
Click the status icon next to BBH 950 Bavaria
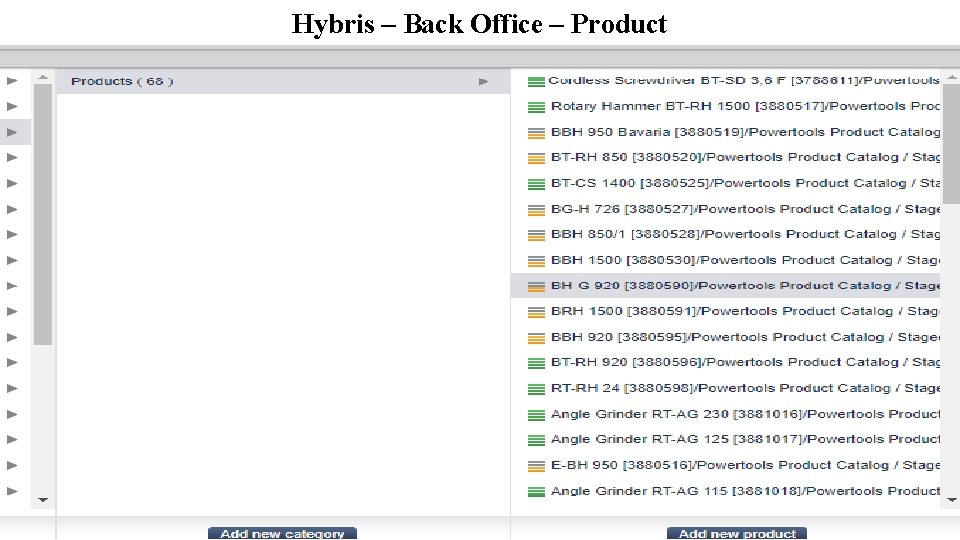tap(536, 133)
